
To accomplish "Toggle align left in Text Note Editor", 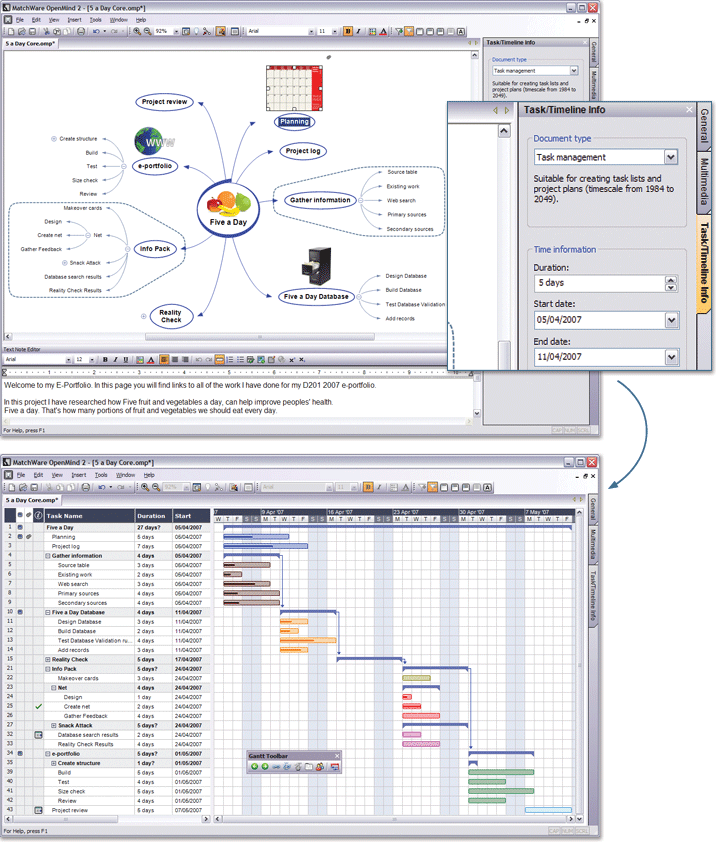I will tap(164, 360).
